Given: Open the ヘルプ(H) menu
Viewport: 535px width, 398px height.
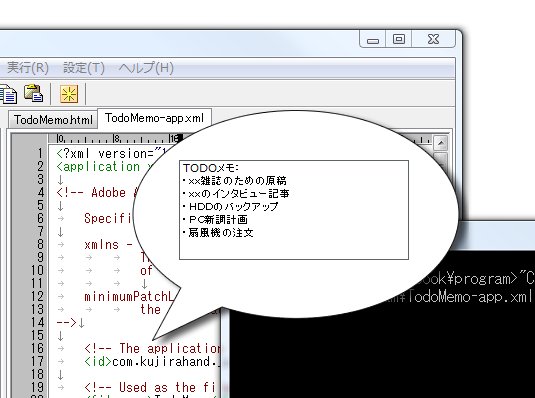Looking at the screenshot, I should tap(146, 68).
